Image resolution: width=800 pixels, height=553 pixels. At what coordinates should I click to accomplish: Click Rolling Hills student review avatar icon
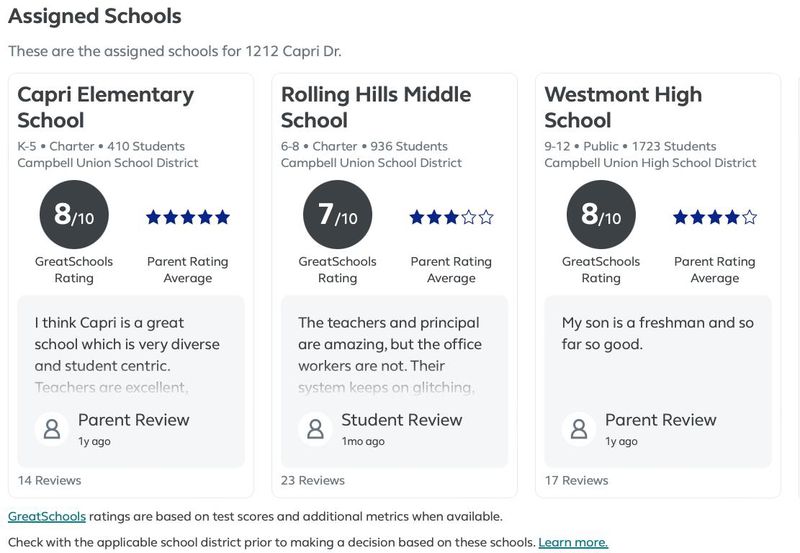[315, 429]
